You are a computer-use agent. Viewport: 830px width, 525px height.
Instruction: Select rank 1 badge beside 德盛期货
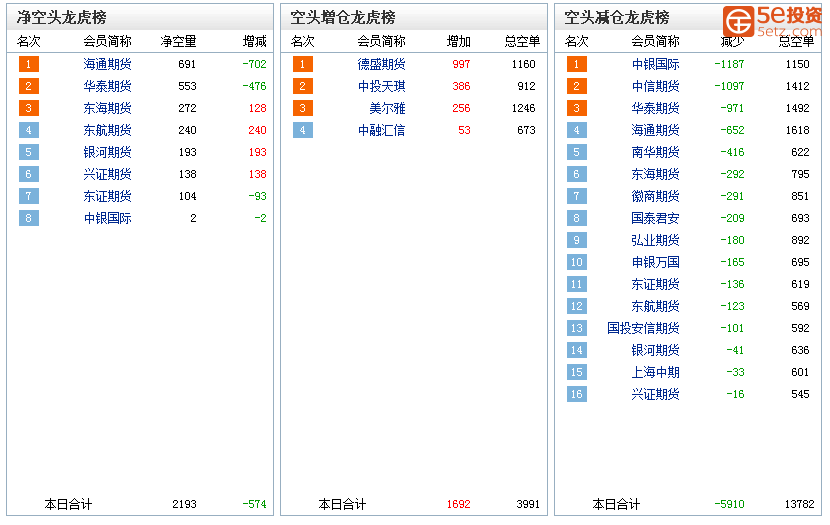(303, 65)
